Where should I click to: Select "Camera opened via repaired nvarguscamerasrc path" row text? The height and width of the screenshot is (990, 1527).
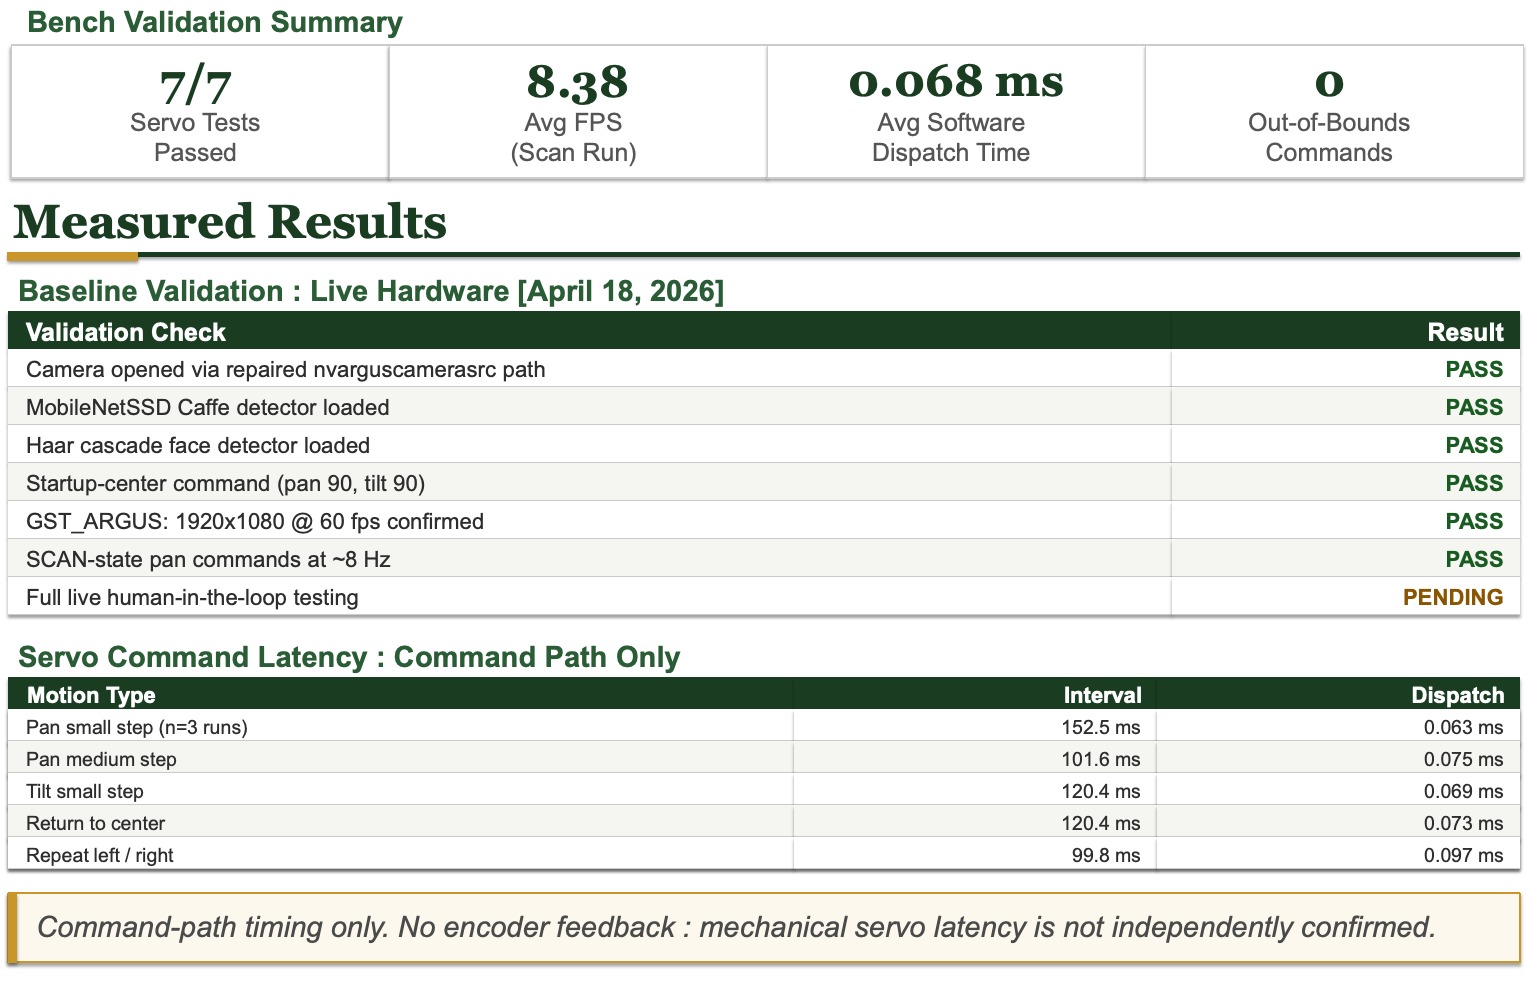[286, 369]
